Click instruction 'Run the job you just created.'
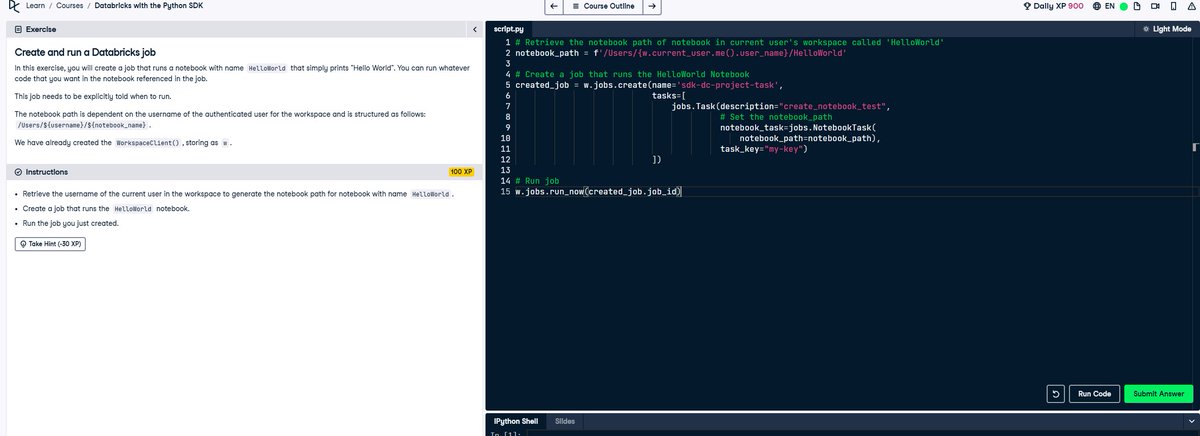Screen dimensions: 1200x436 click(x=70, y=223)
